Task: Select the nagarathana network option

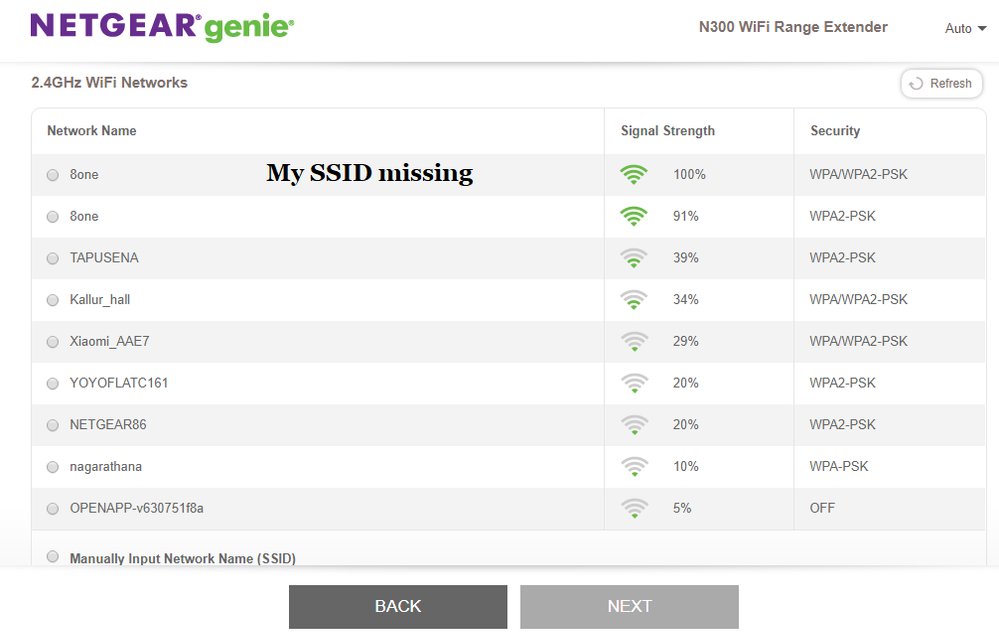Action: click(x=53, y=467)
